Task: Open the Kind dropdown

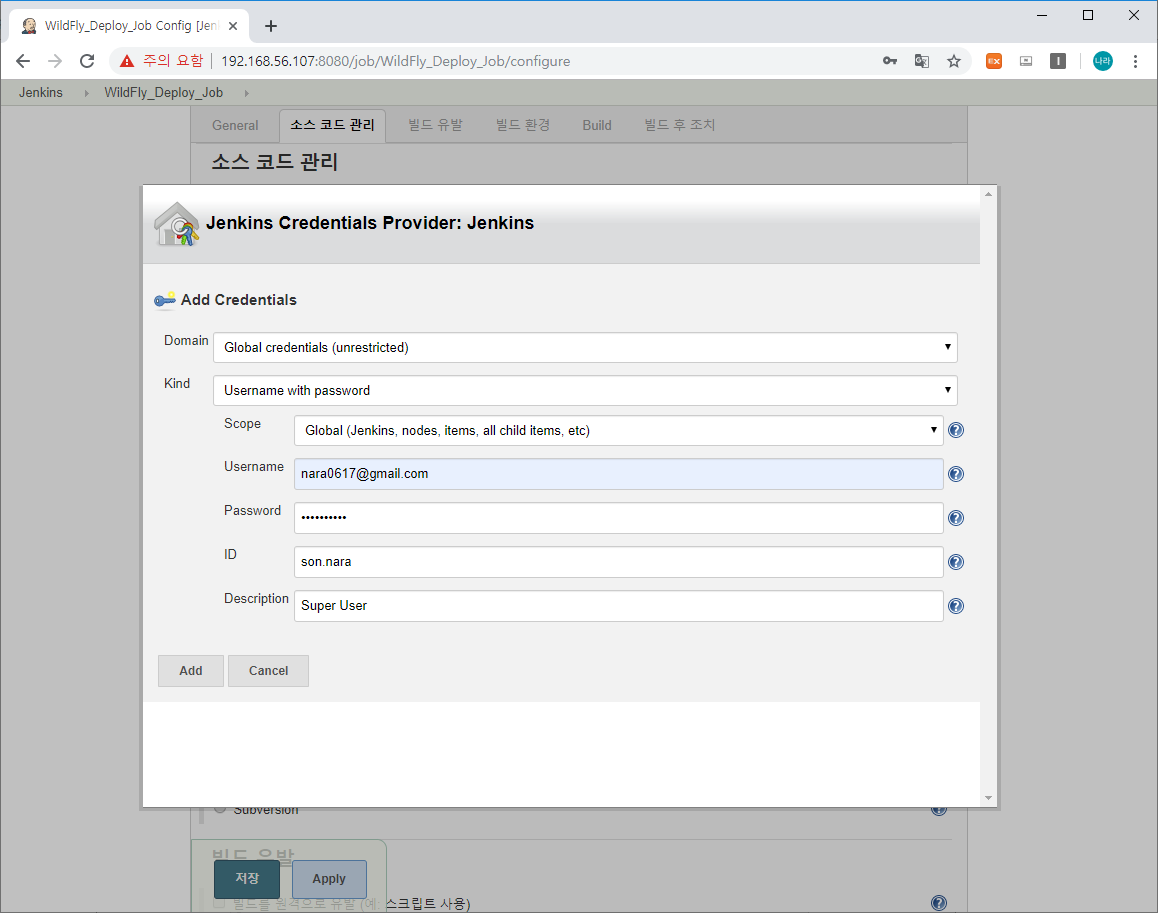Action: [585, 390]
